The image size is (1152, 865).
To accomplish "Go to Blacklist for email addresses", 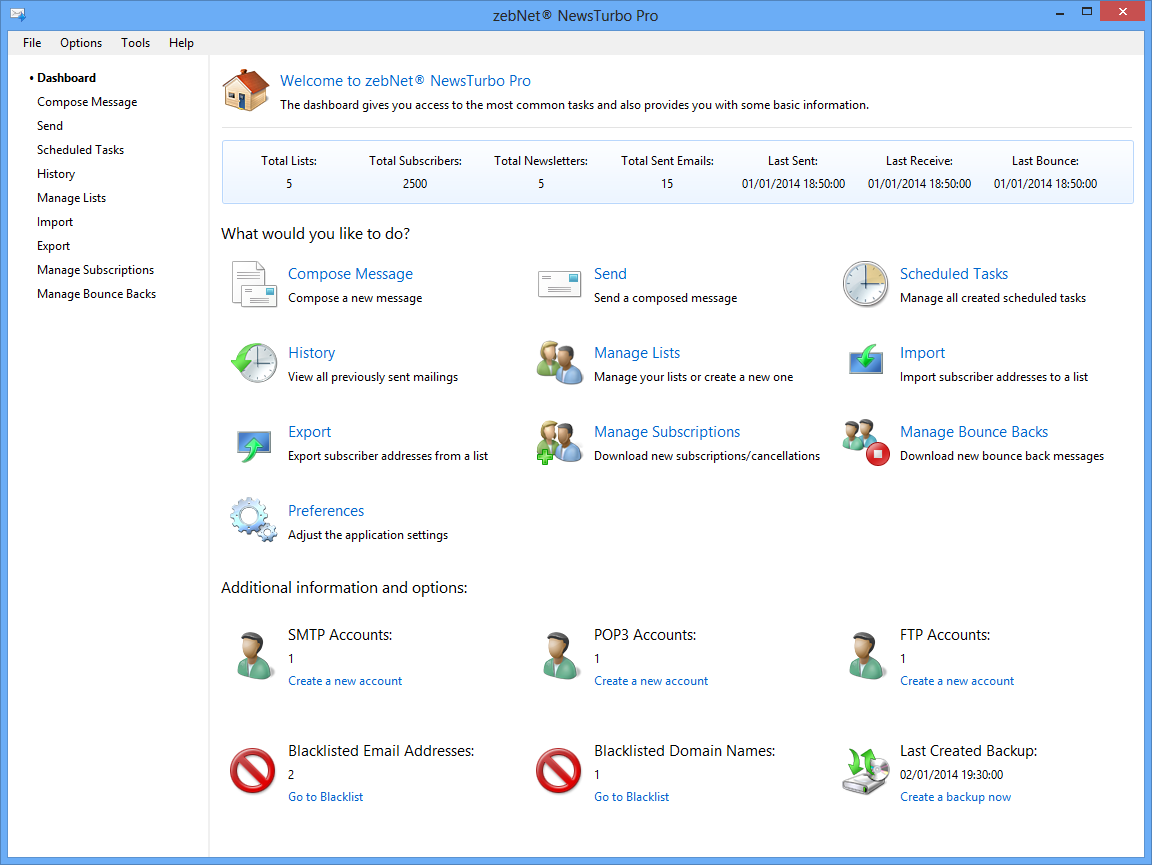I will click(325, 797).
